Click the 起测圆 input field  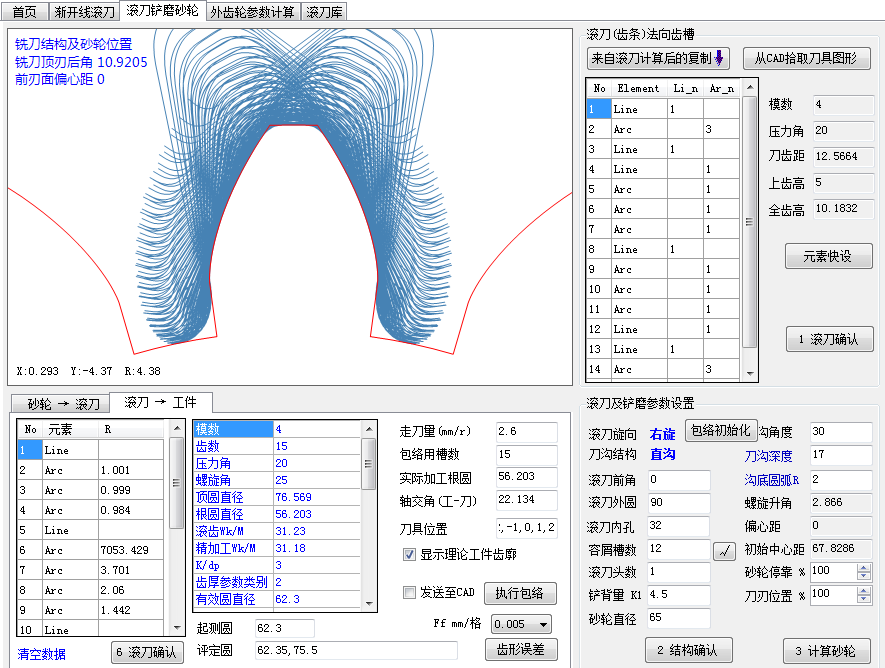[x=284, y=628]
